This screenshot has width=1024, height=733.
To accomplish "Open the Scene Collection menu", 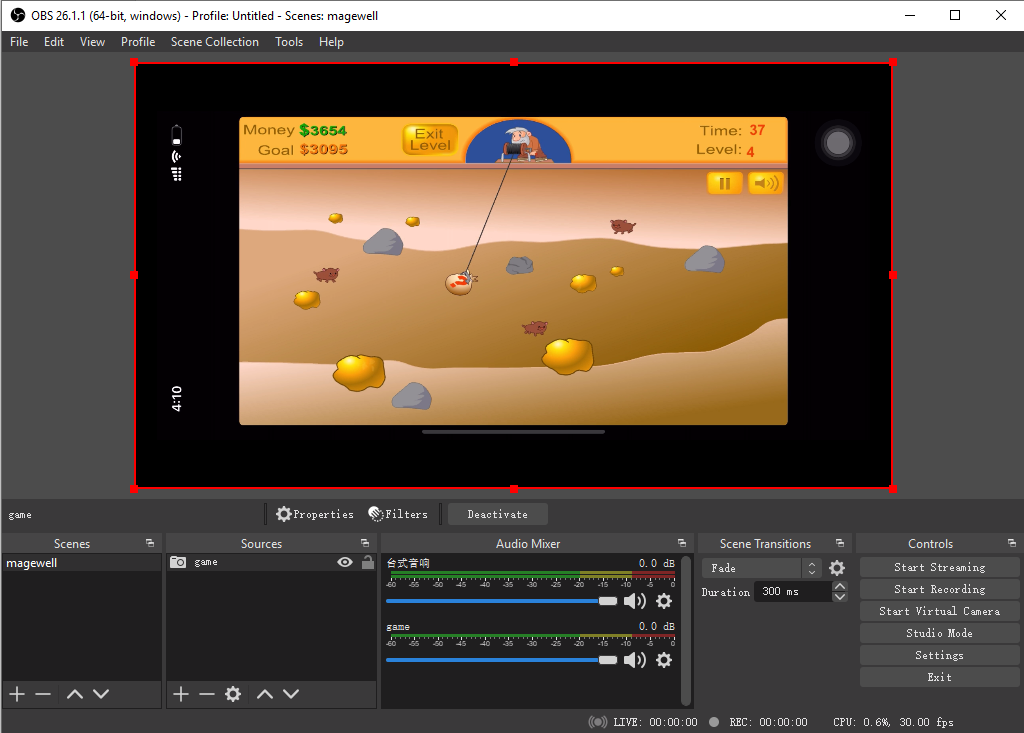I will point(215,42).
